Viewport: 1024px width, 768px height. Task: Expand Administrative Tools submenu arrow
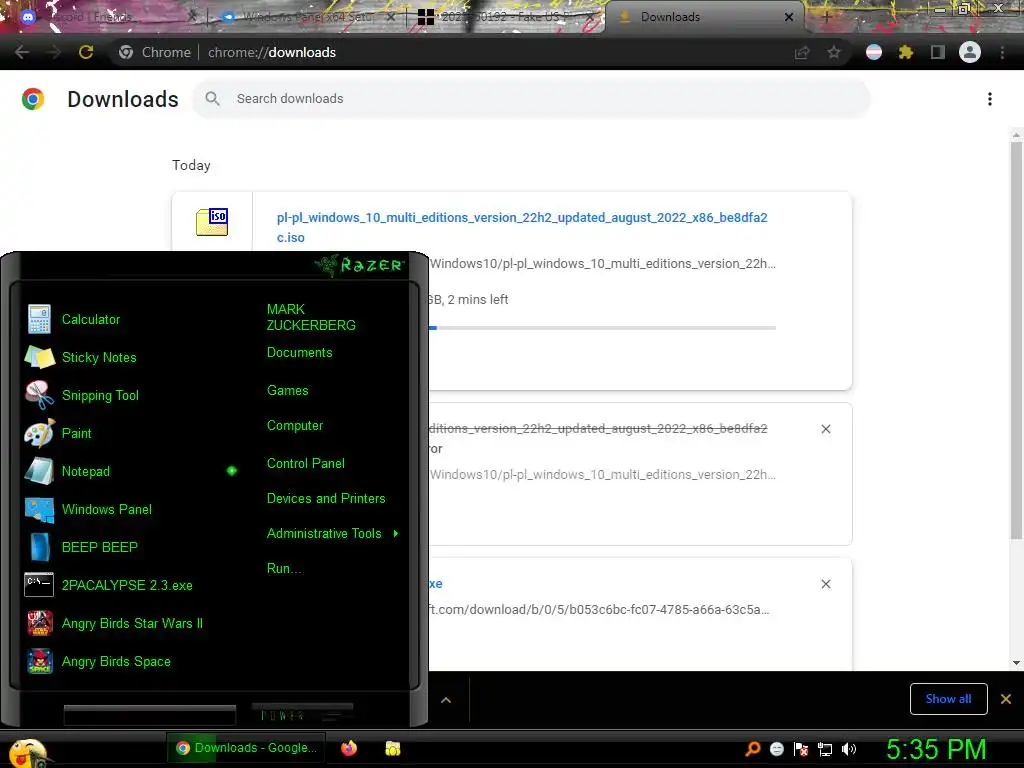point(396,534)
